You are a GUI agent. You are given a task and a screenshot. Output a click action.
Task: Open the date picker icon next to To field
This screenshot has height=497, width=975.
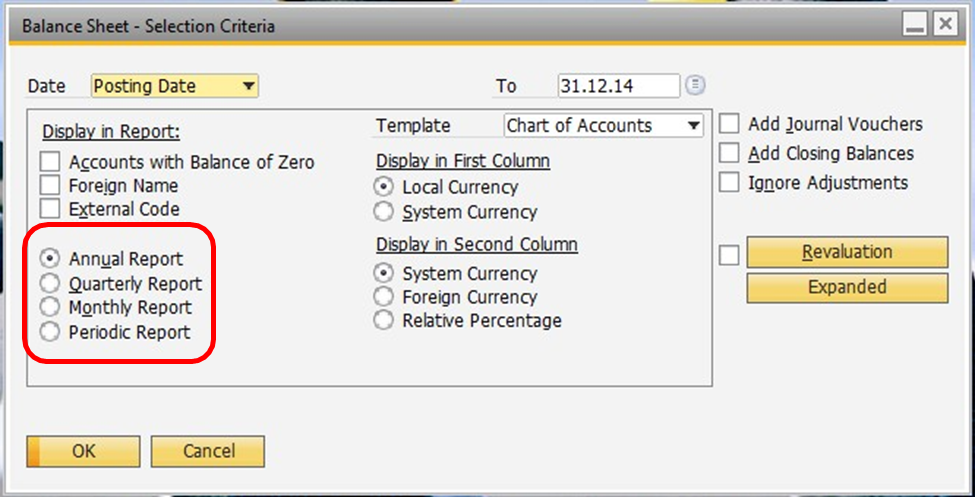pos(696,85)
